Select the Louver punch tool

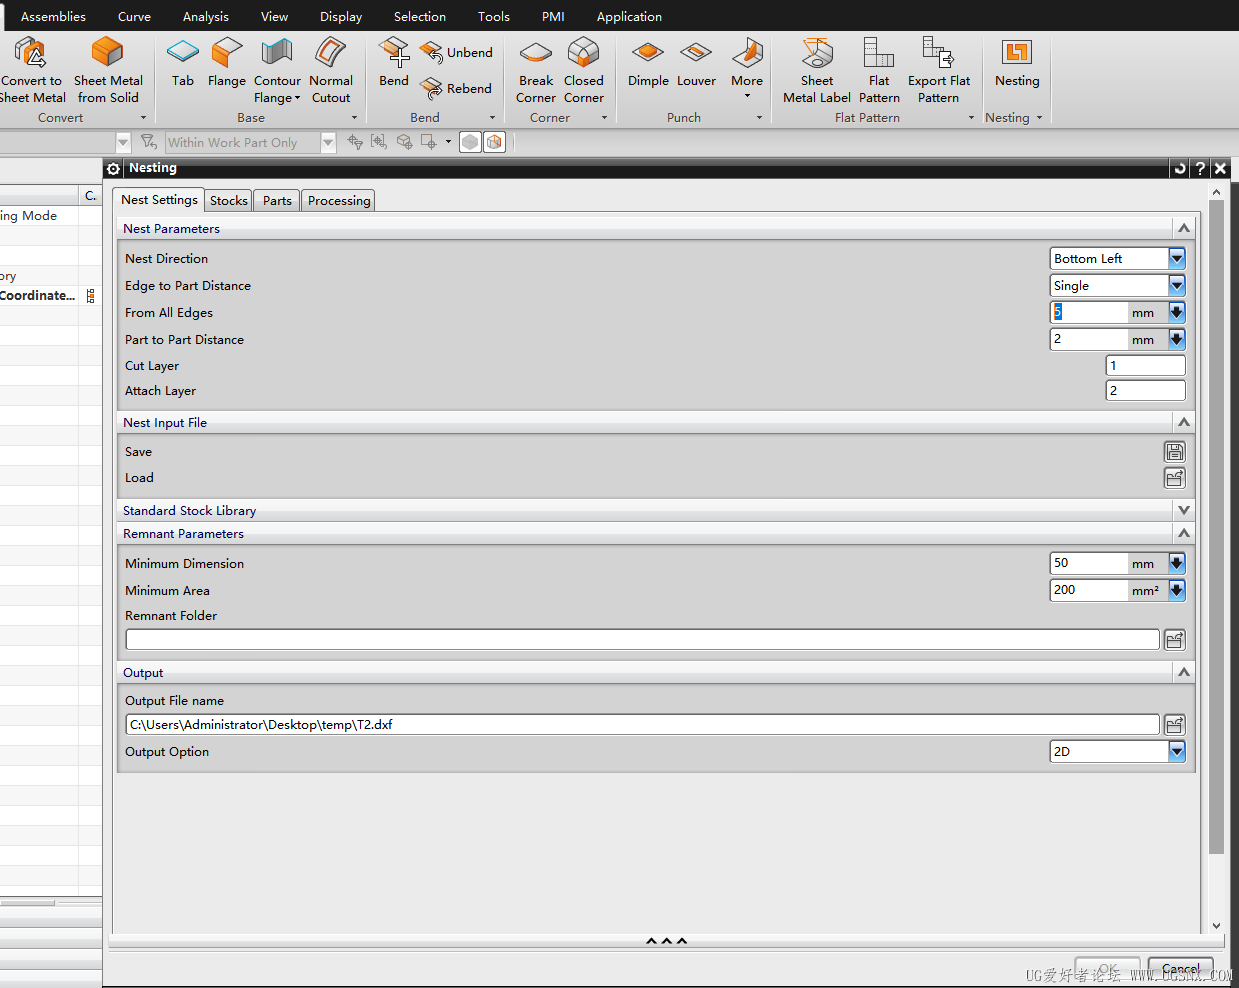tap(696, 54)
